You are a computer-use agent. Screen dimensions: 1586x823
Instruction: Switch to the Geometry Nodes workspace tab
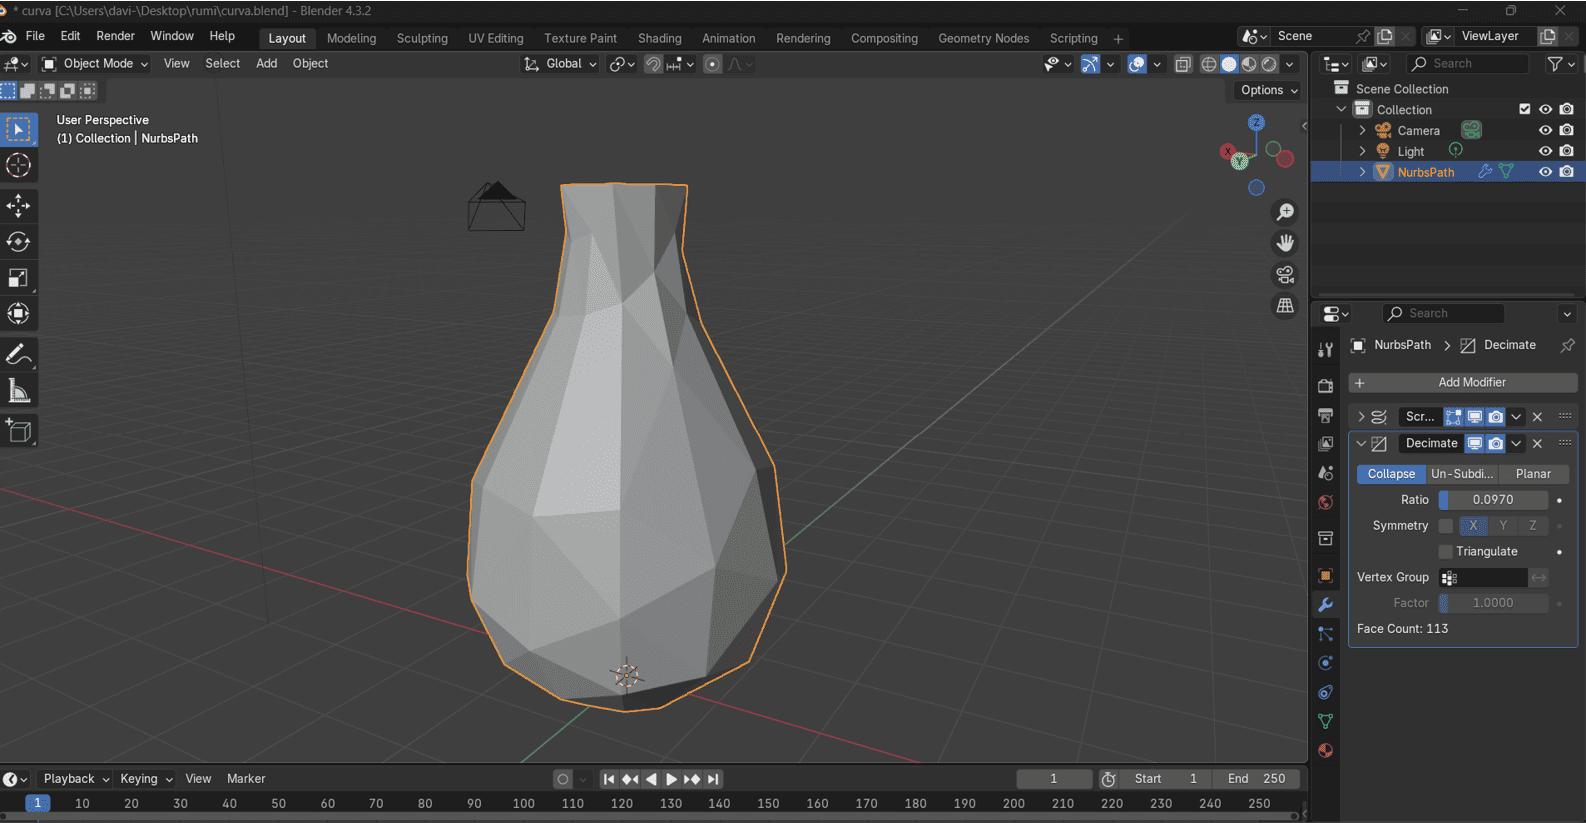pyautogui.click(x=983, y=38)
